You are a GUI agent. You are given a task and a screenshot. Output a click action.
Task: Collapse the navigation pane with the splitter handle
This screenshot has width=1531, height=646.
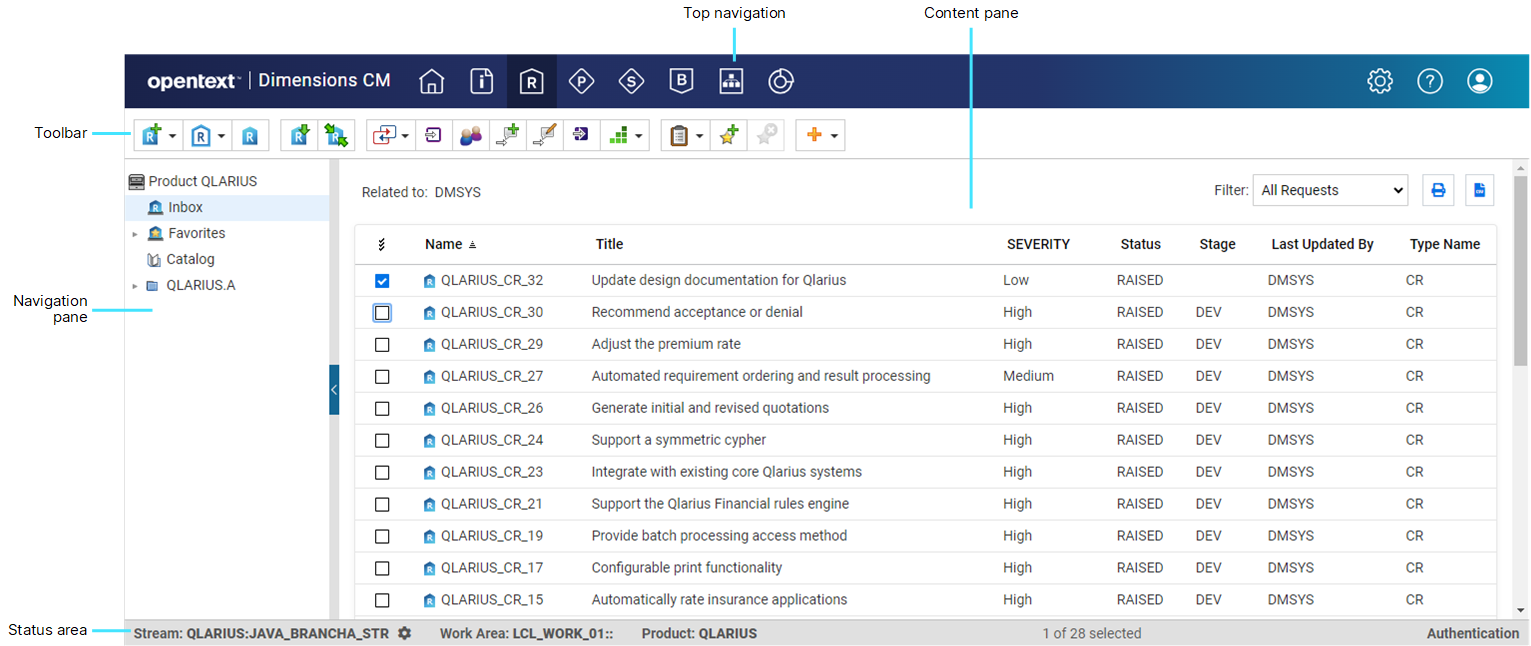334,390
